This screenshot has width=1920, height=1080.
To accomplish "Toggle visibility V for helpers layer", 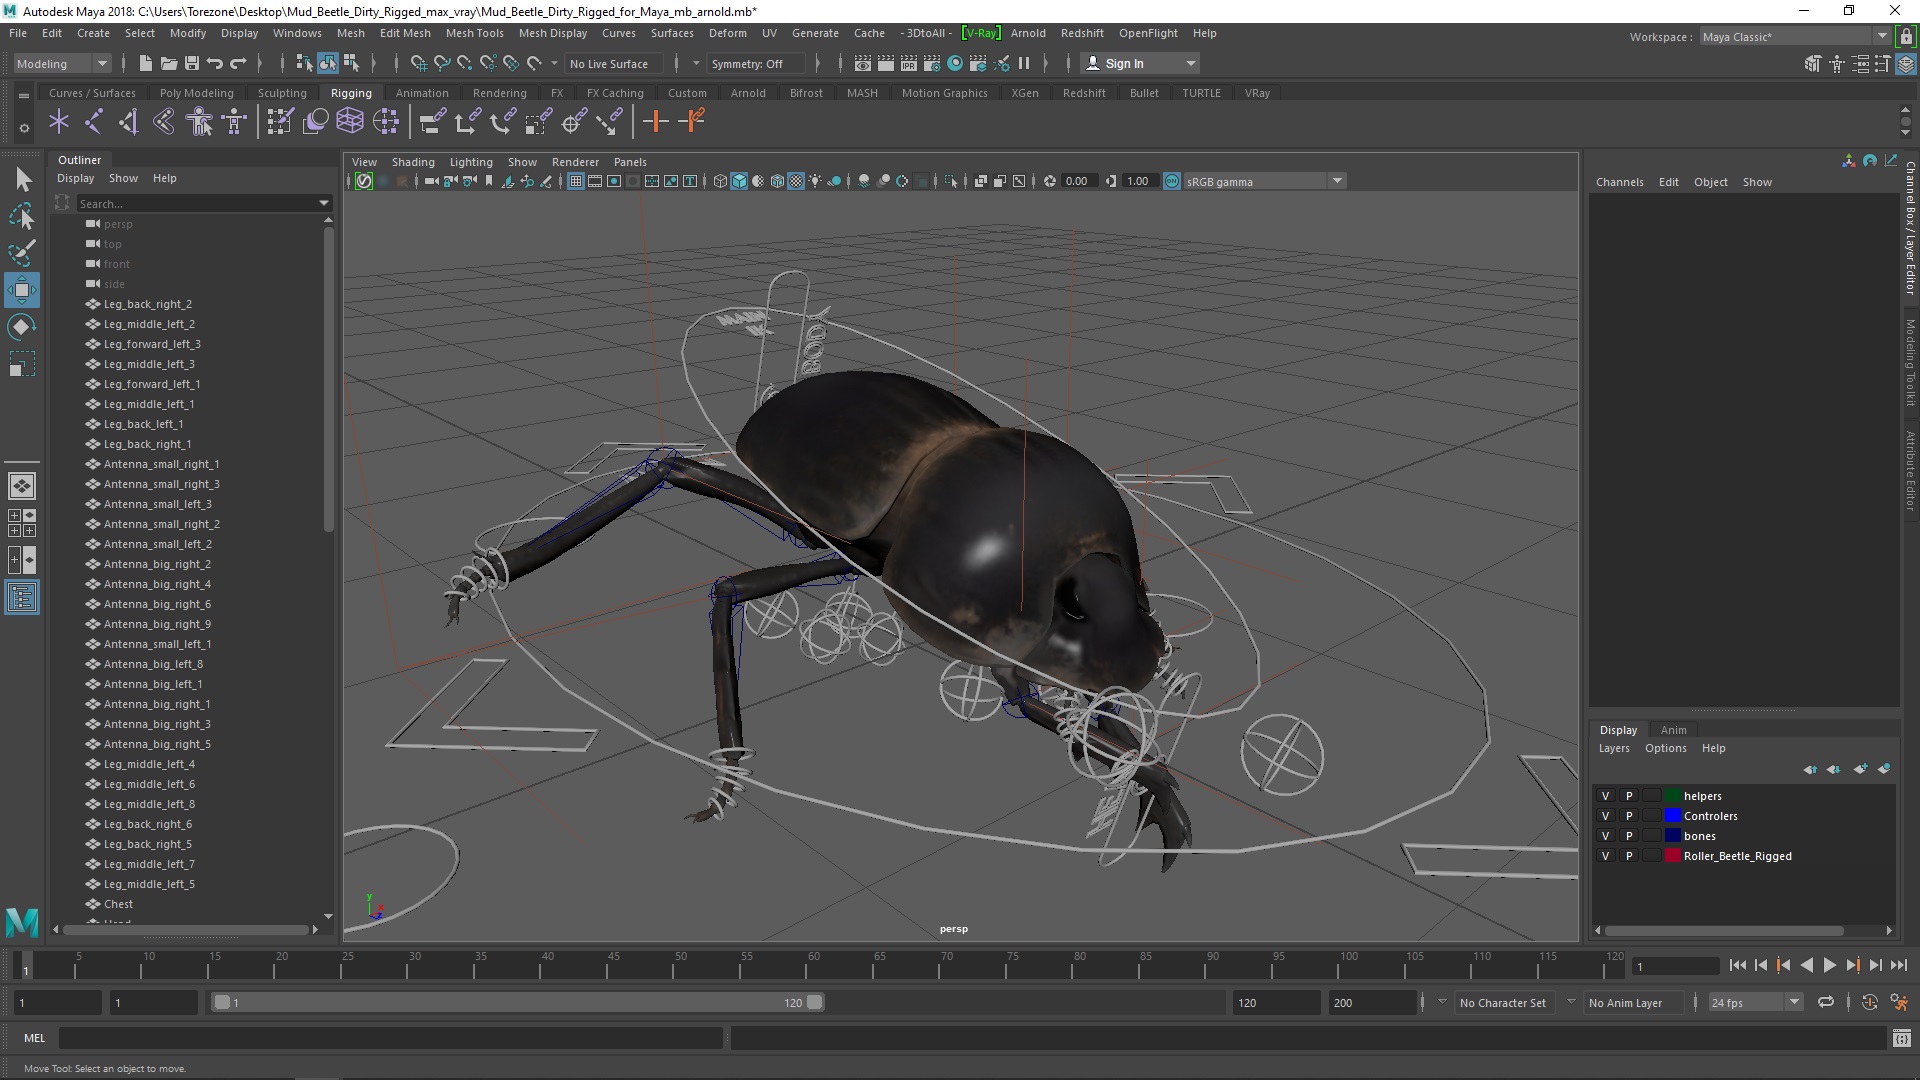I will point(1604,795).
